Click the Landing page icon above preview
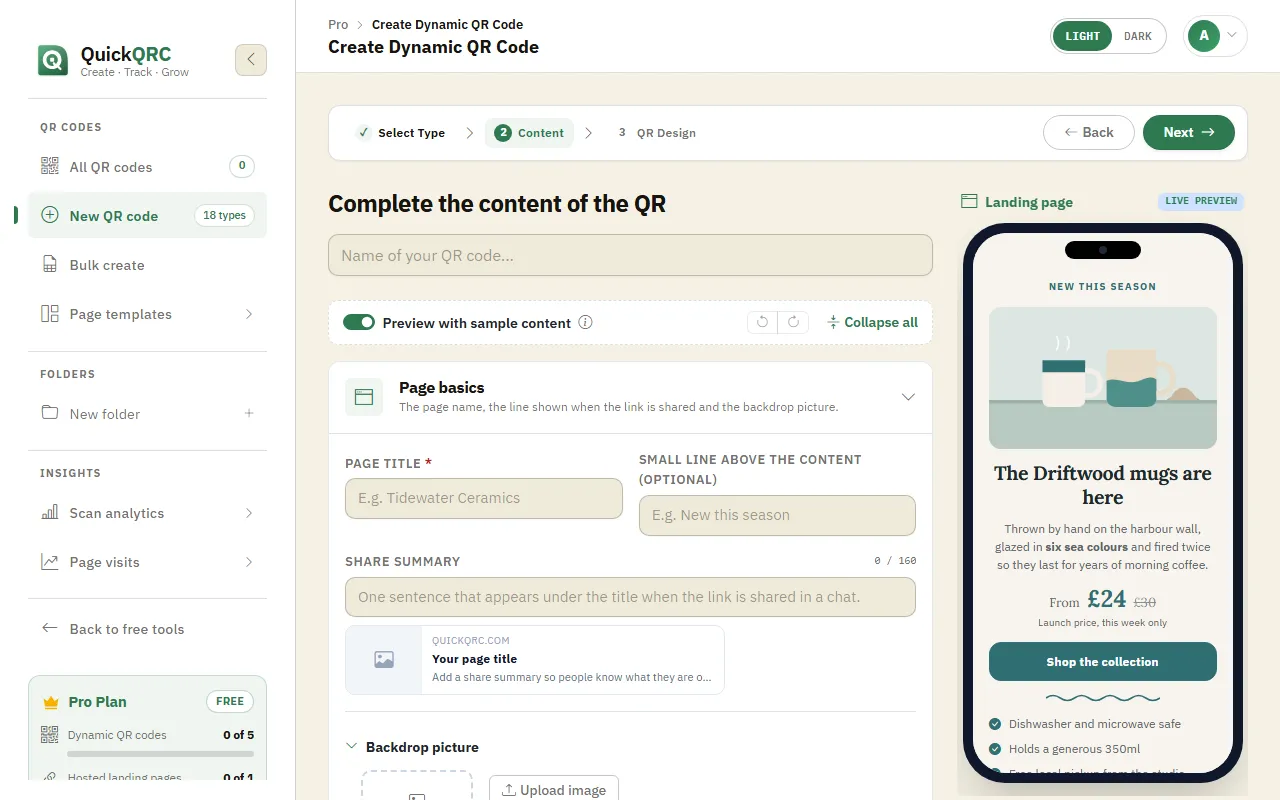The width and height of the screenshot is (1280, 800). pos(968,202)
